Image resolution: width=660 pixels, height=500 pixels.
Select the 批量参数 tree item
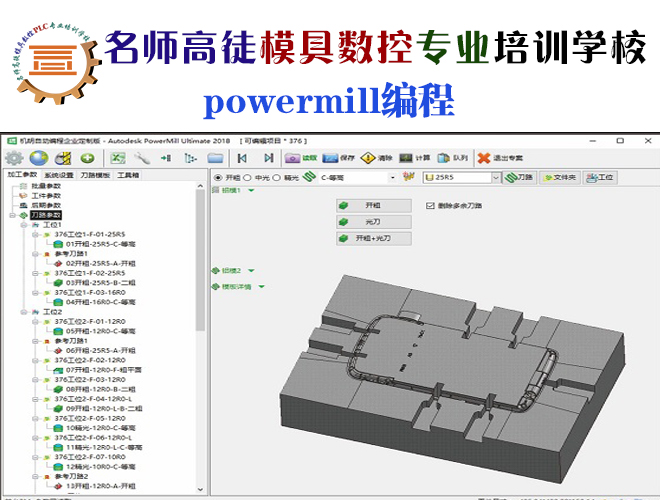[x=46, y=186]
